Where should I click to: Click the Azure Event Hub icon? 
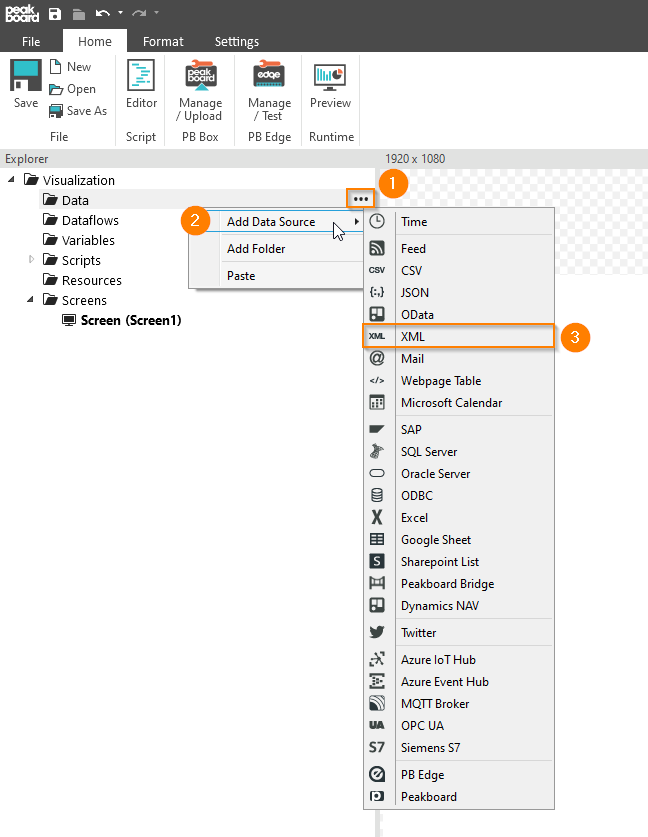coord(377,681)
